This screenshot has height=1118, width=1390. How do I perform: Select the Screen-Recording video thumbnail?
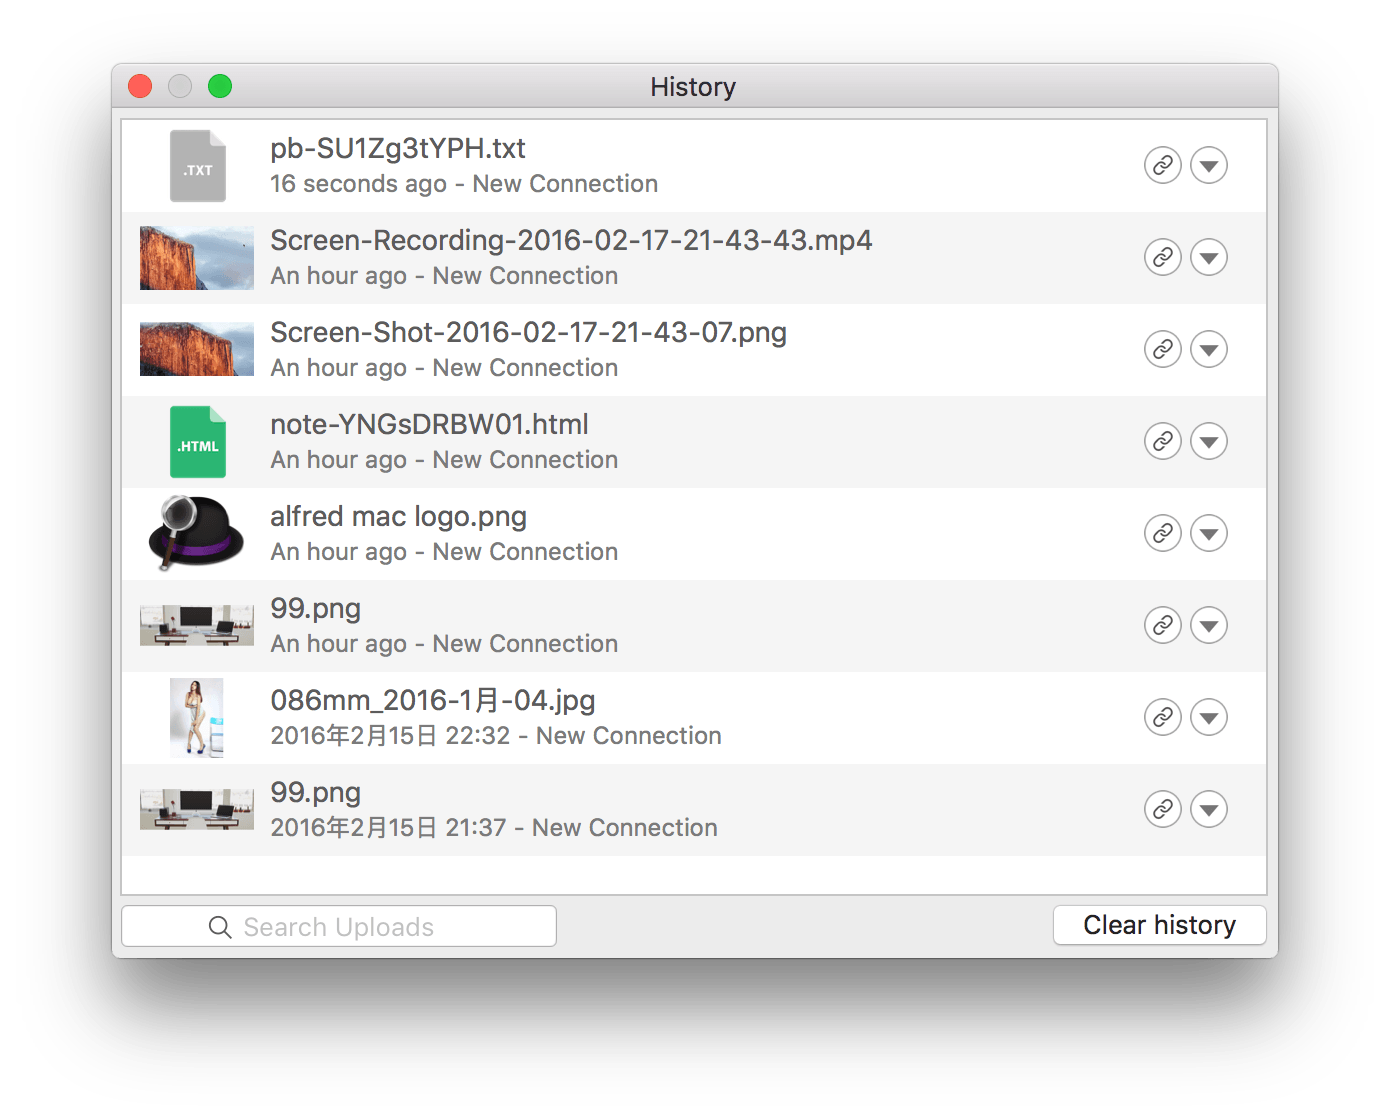[x=197, y=258]
